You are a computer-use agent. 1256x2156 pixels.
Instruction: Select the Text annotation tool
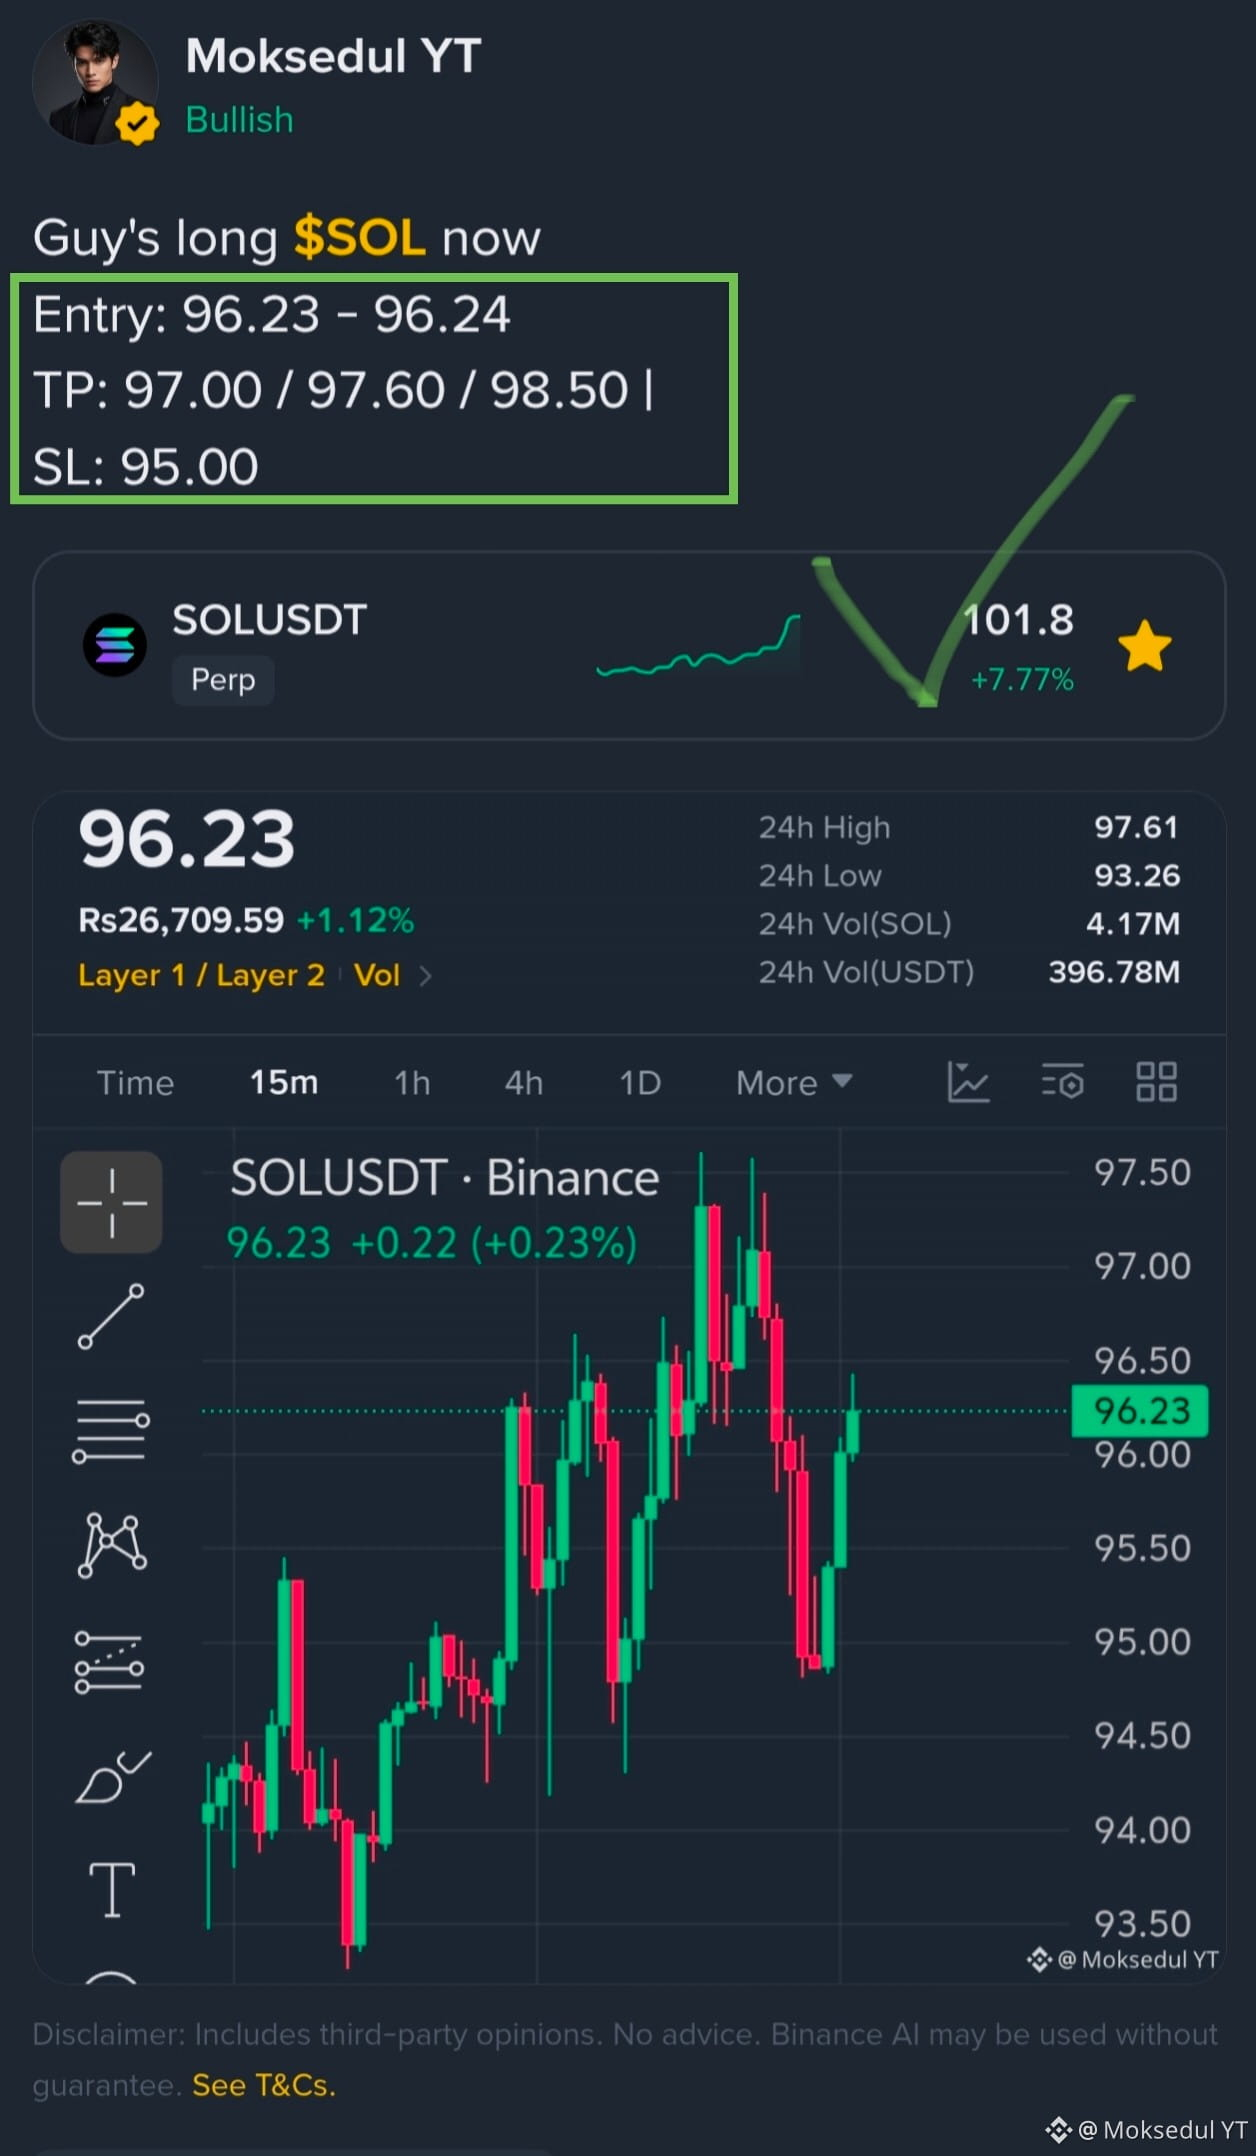pos(112,1890)
